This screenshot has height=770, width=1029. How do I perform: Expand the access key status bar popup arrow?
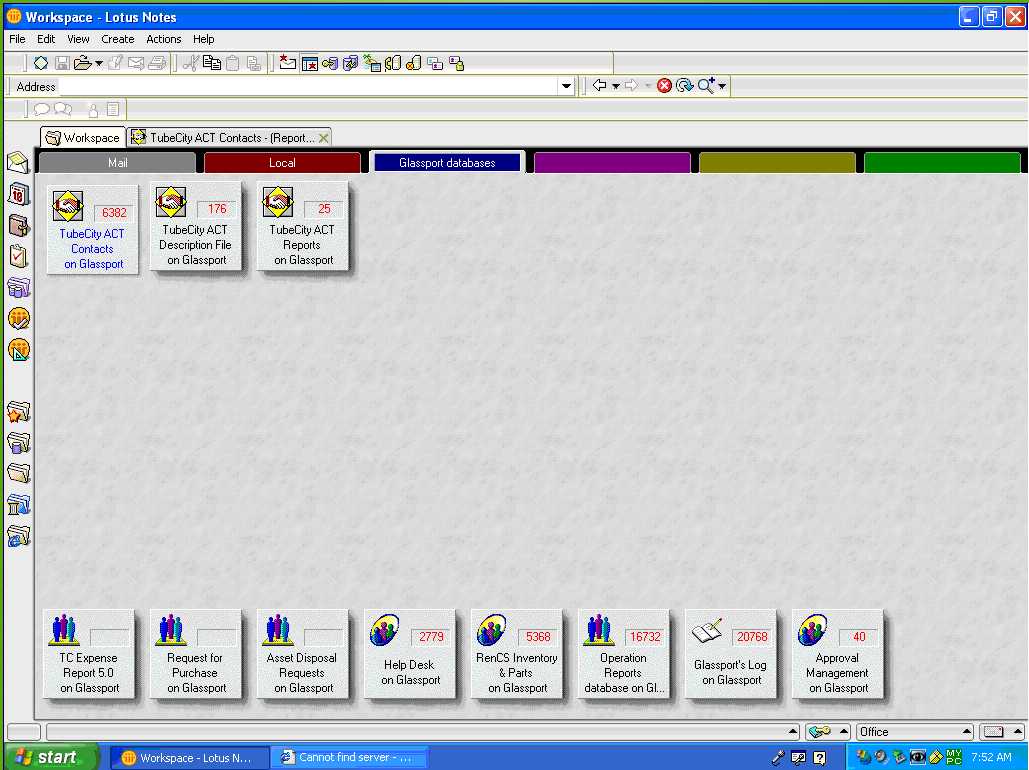844,731
